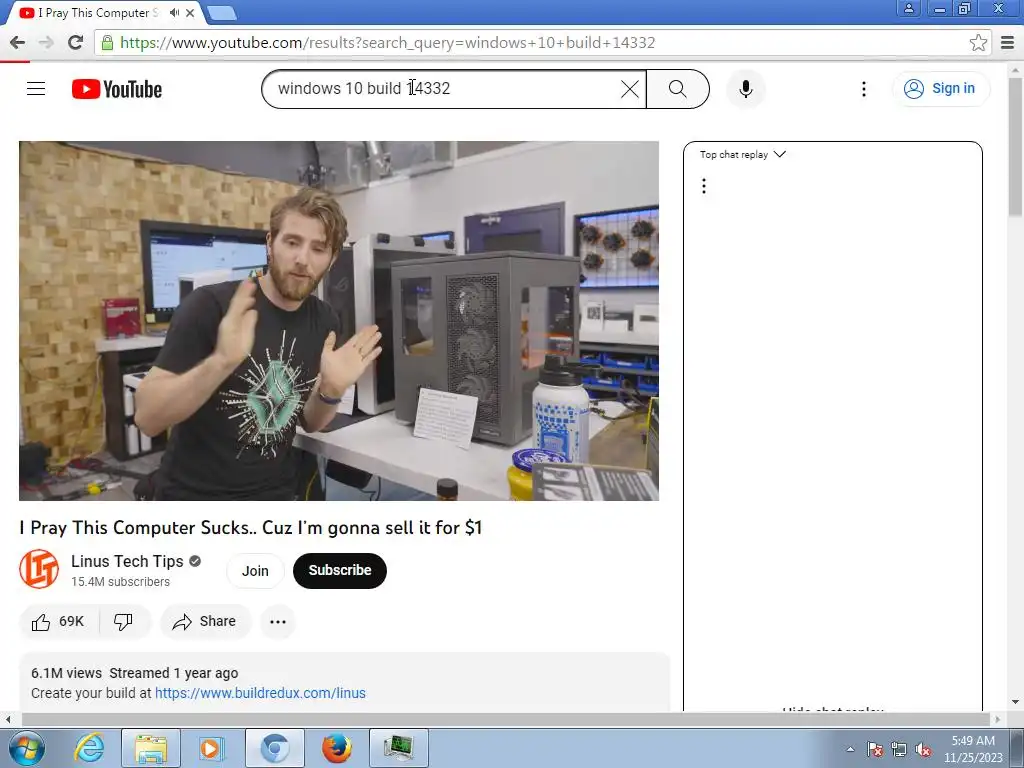Open the Chrome profile user button

[x=908, y=8]
